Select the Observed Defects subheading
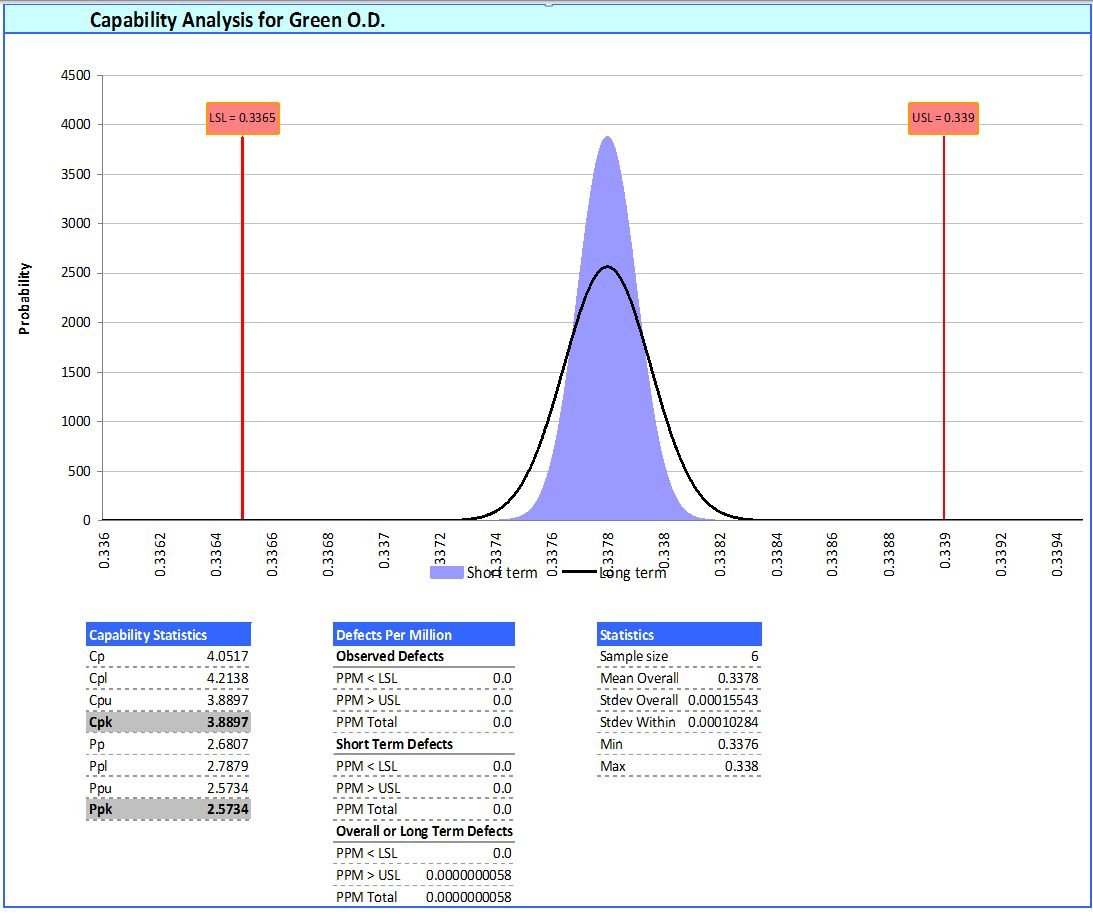Viewport: 1093px width, 917px height. click(390, 657)
